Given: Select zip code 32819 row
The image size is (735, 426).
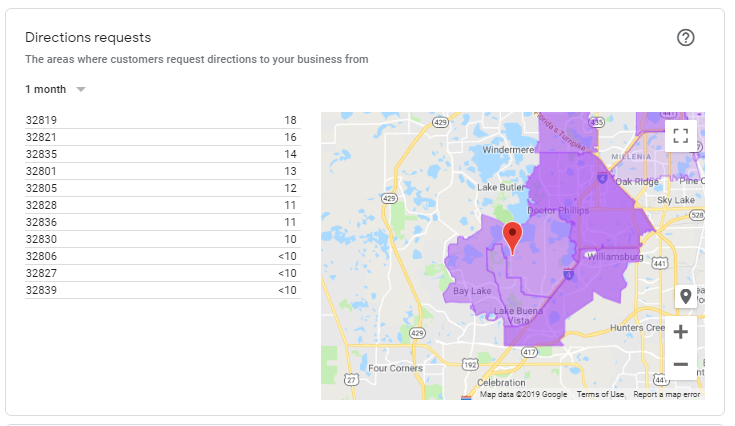Looking at the screenshot, I should tap(161, 119).
